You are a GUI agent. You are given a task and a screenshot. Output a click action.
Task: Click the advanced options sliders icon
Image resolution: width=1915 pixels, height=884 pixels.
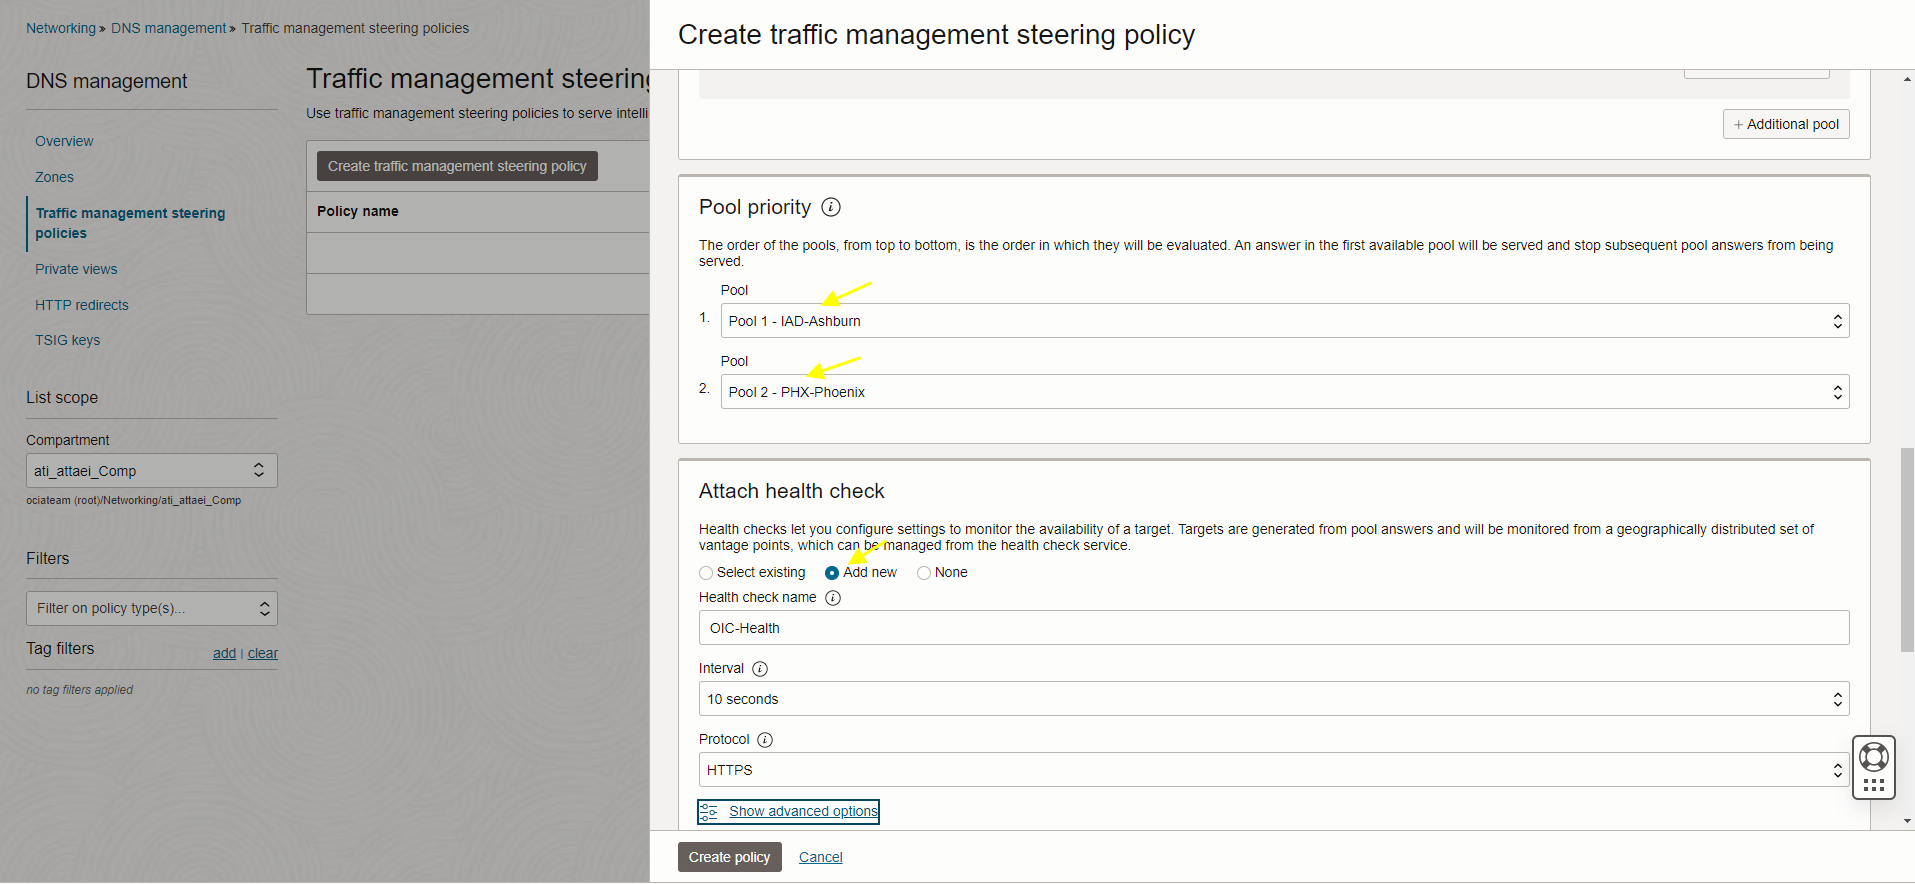(x=709, y=812)
